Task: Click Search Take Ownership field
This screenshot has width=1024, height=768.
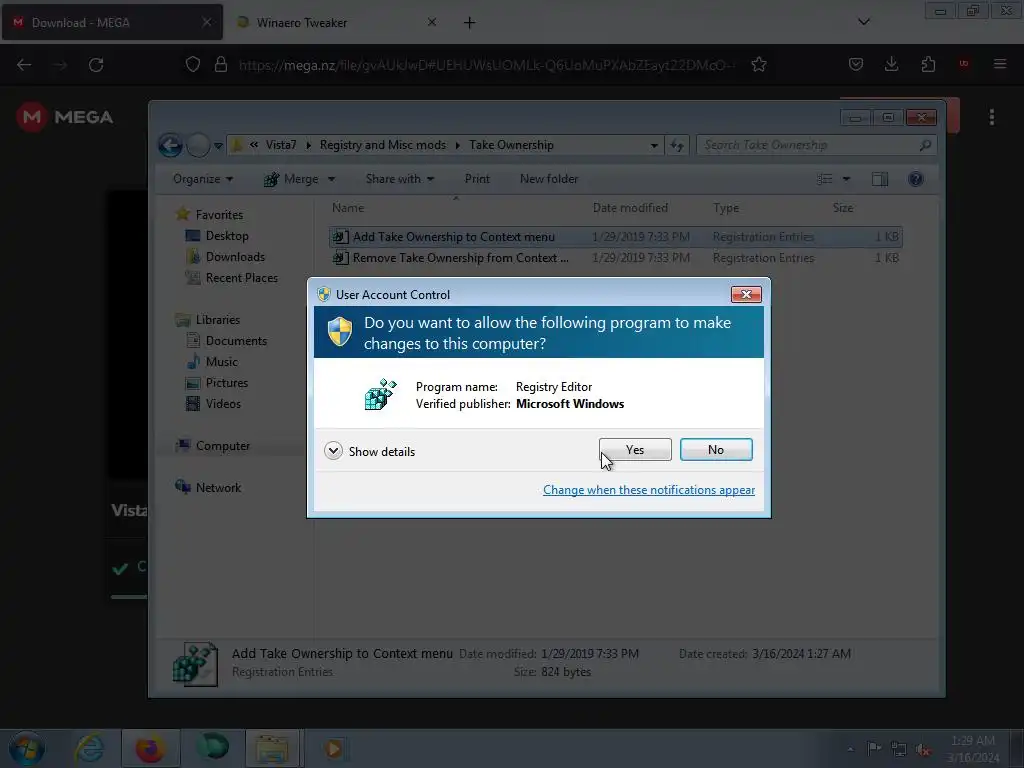Action: [x=816, y=145]
